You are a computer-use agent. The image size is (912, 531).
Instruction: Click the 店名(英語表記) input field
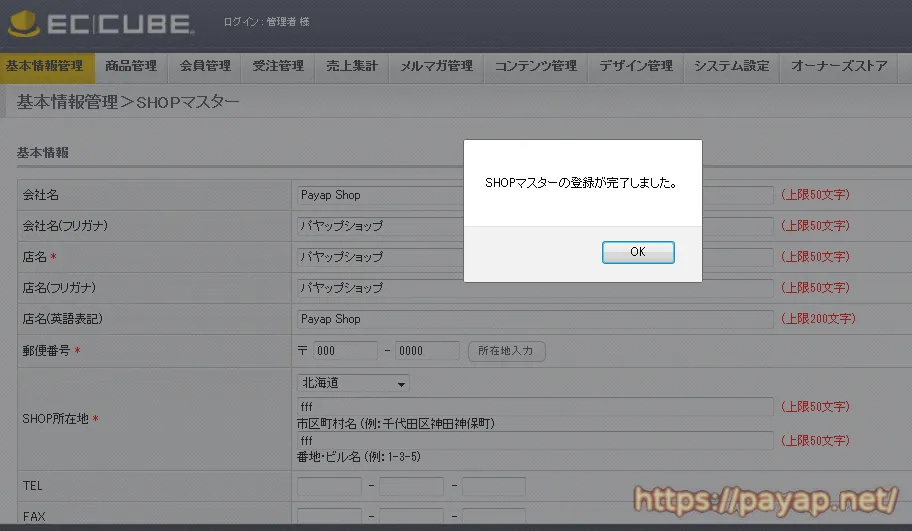click(x=535, y=319)
